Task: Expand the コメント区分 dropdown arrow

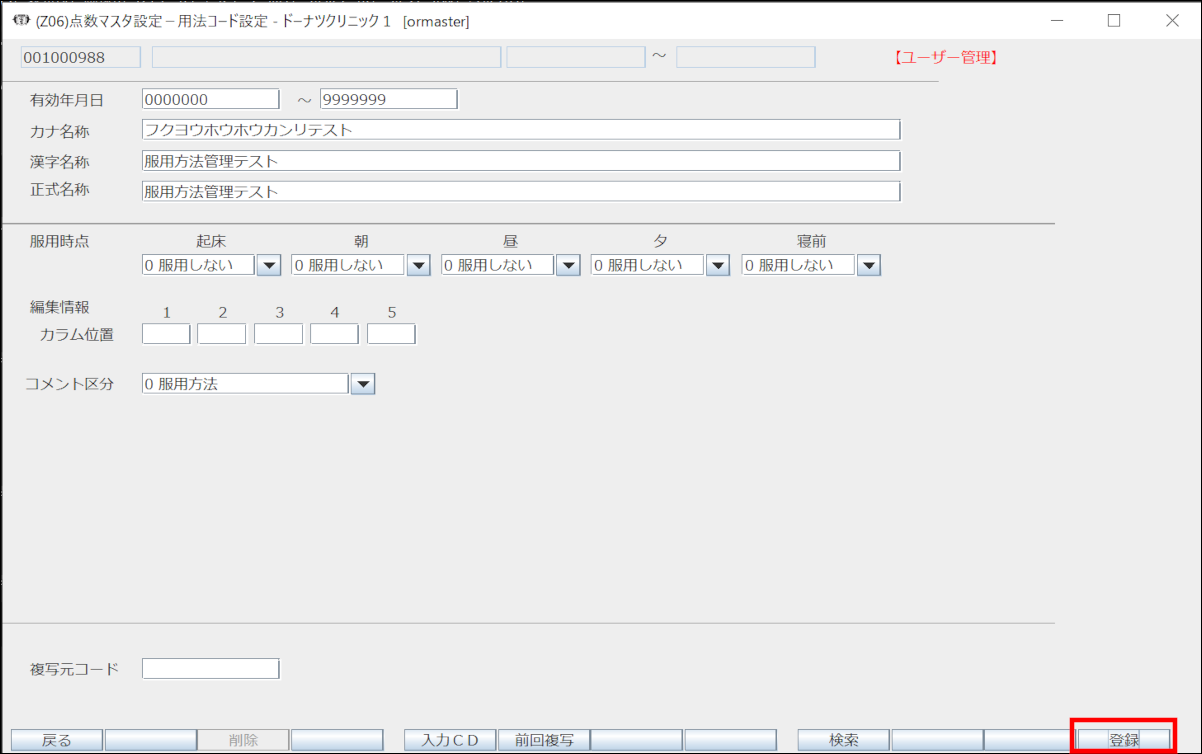Action: pos(362,384)
